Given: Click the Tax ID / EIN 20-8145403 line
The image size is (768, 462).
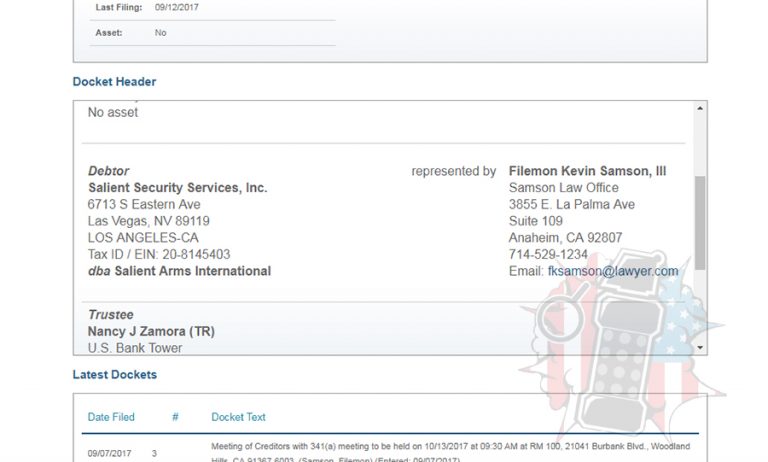Looking at the screenshot, I should [159, 254].
